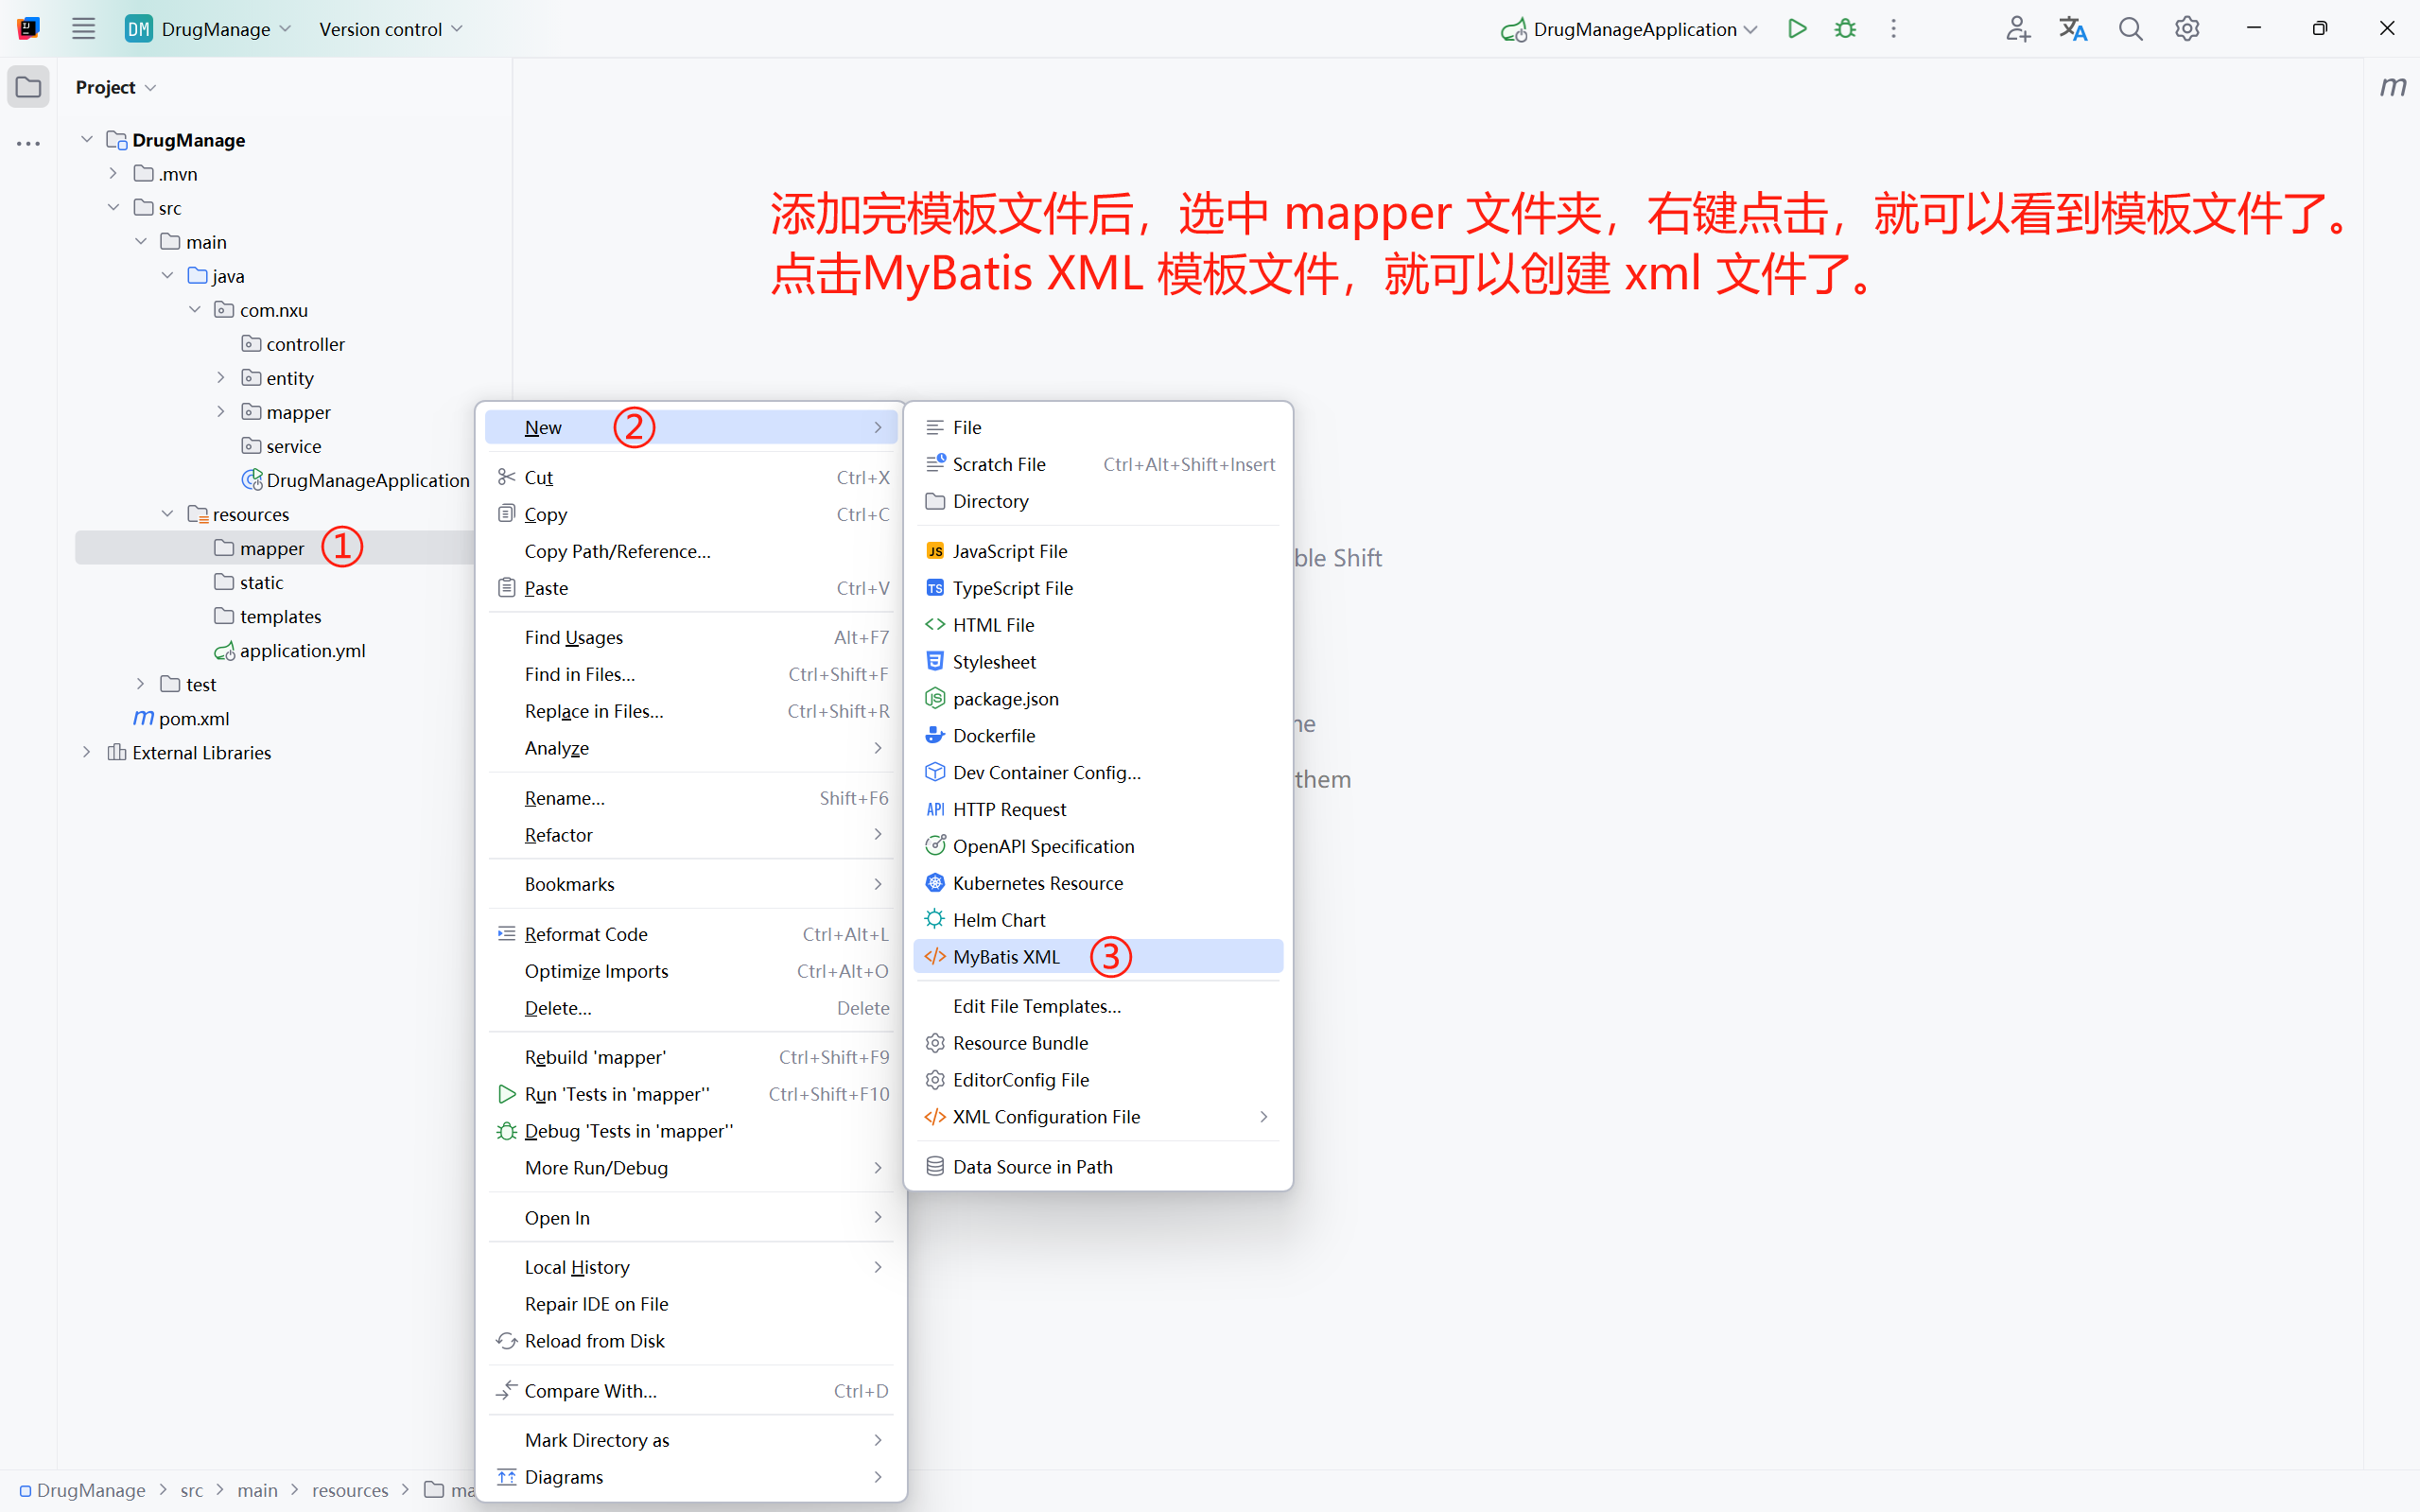Open Search Everywhere magnifier icon

point(2130,29)
